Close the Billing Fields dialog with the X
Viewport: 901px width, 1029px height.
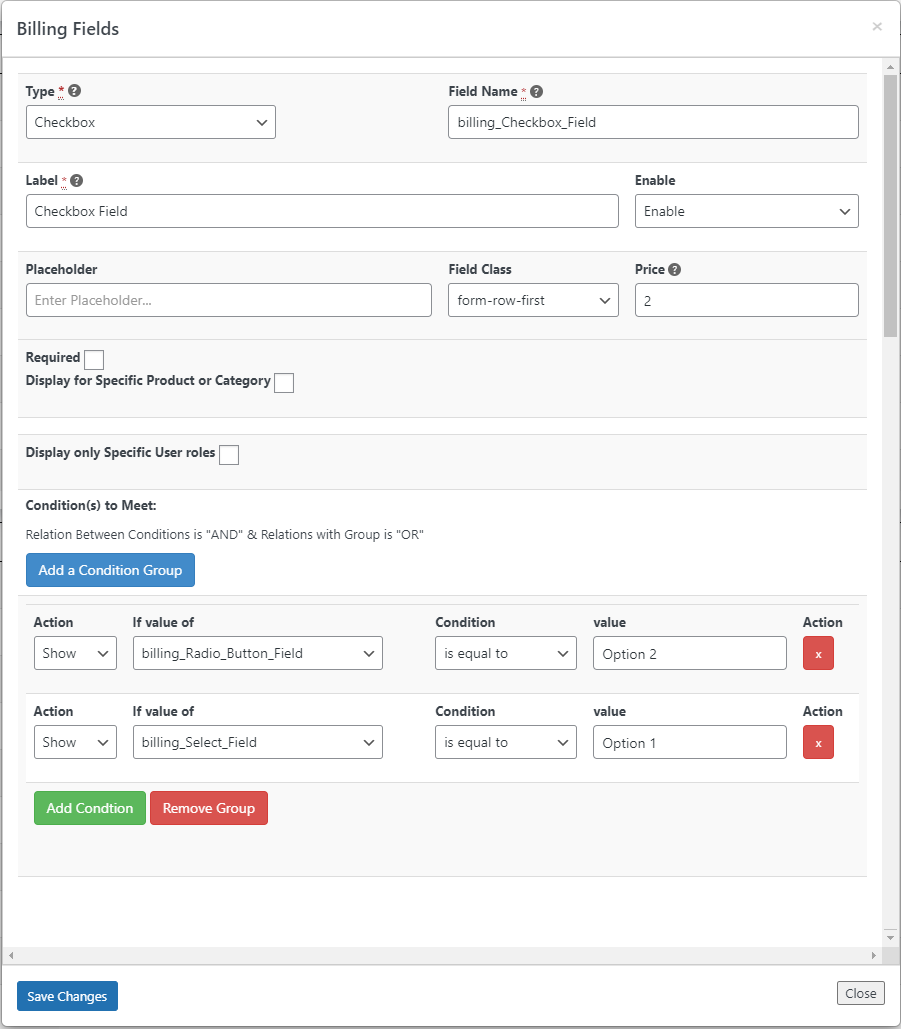[x=877, y=26]
